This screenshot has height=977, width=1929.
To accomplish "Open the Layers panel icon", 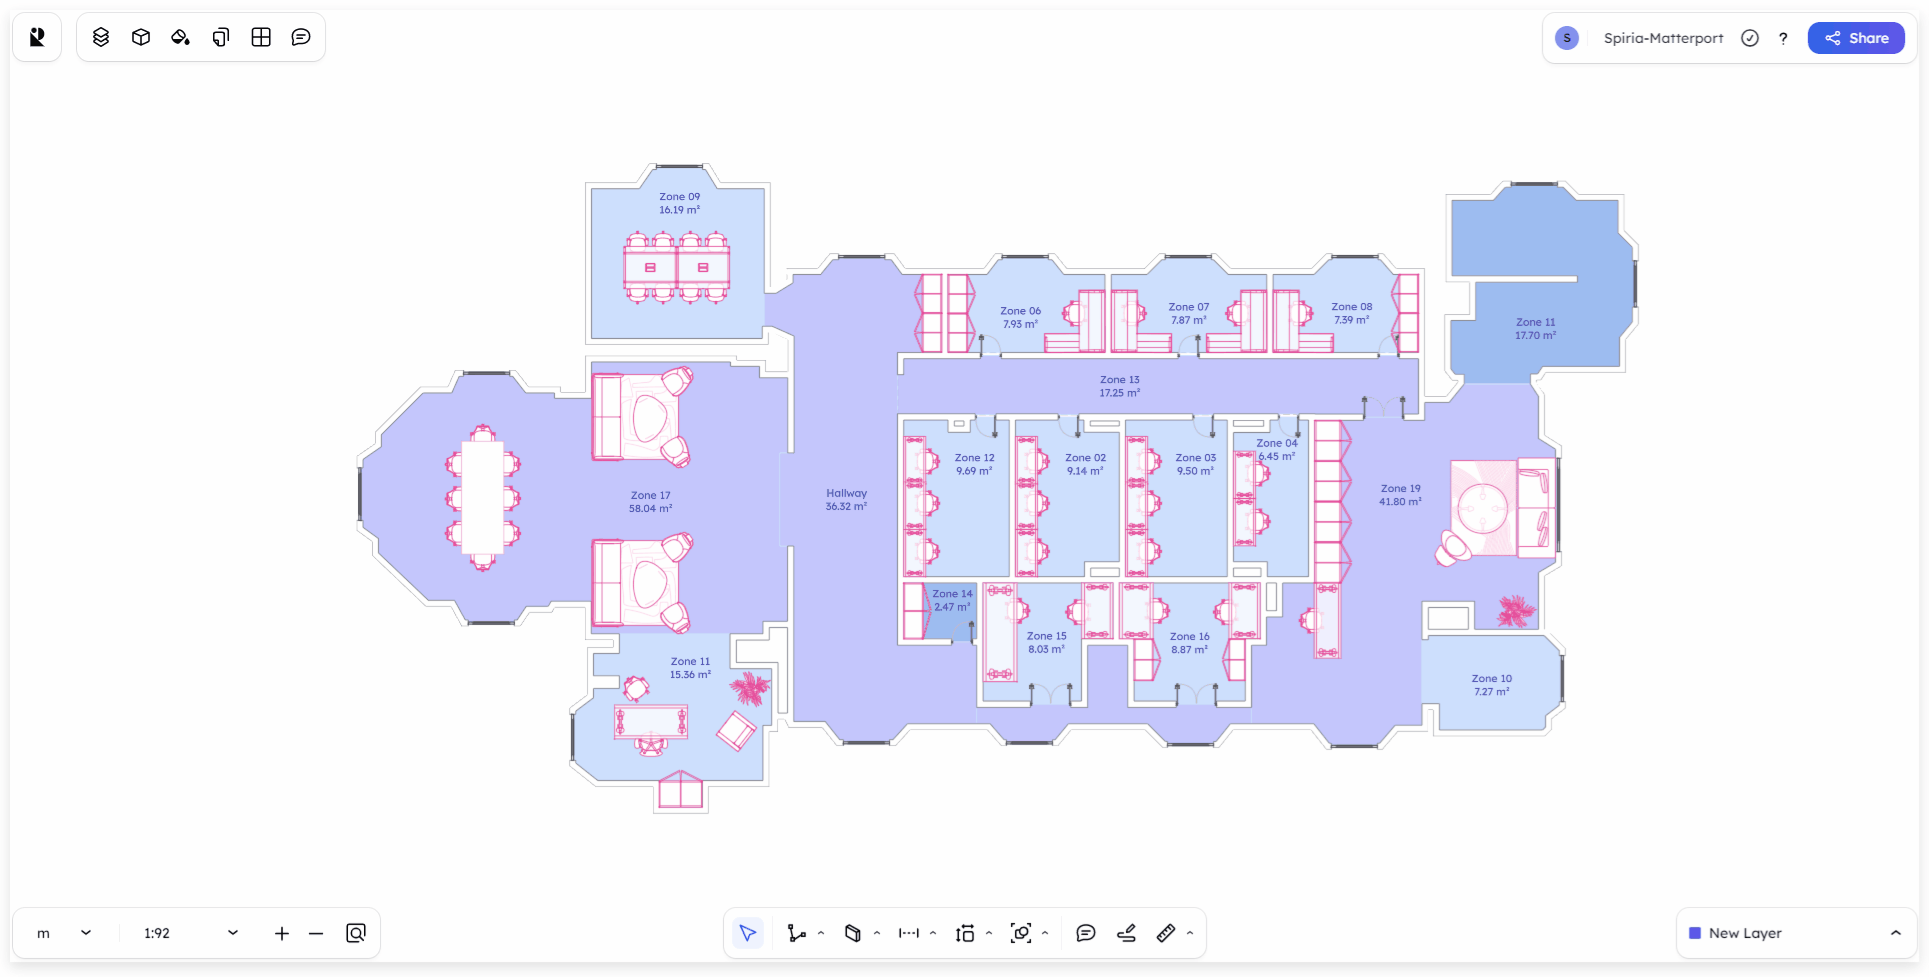I will click(101, 37).
